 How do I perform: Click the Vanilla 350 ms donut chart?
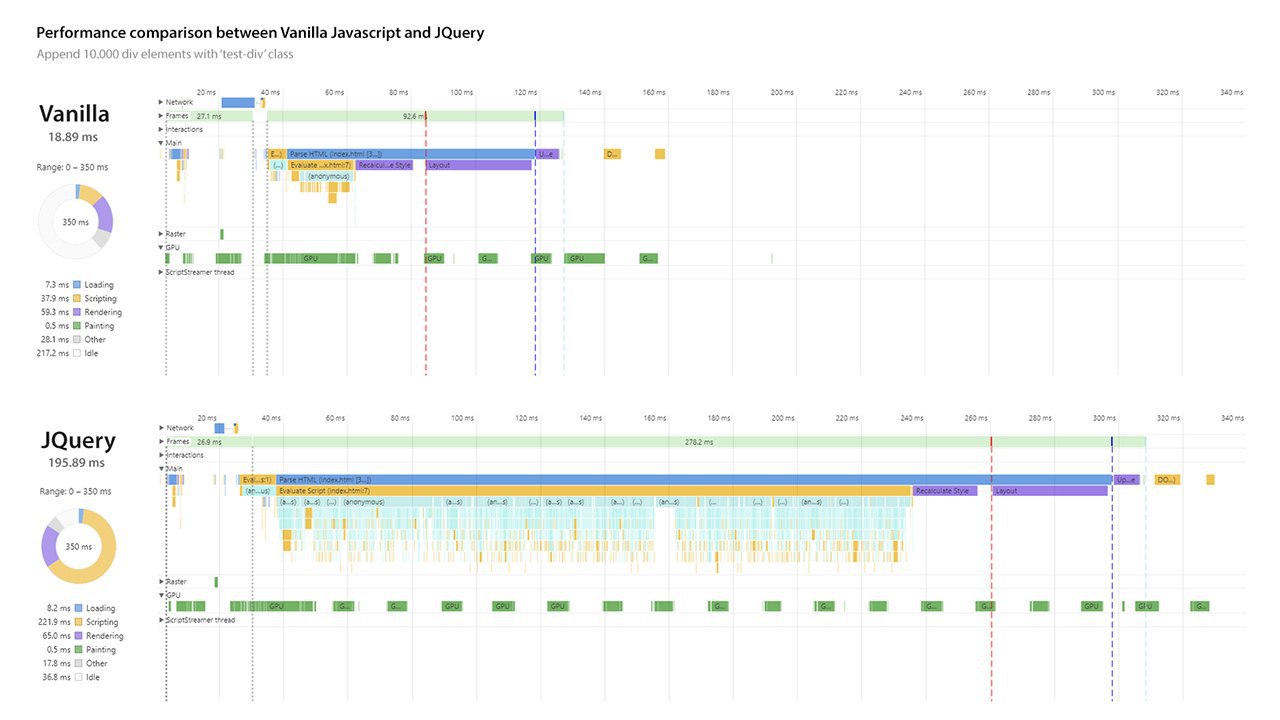[x=75, y=222]
